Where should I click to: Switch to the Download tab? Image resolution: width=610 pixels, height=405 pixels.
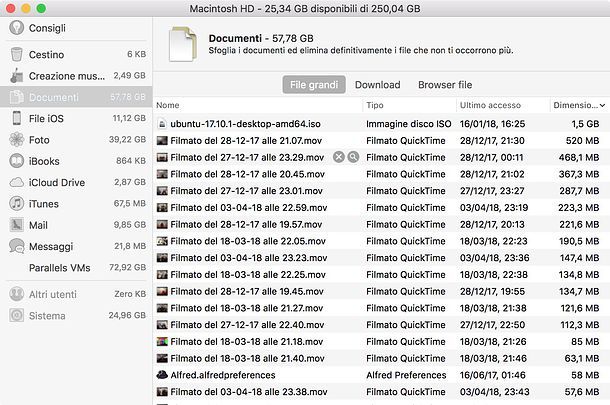click(377, 84)
